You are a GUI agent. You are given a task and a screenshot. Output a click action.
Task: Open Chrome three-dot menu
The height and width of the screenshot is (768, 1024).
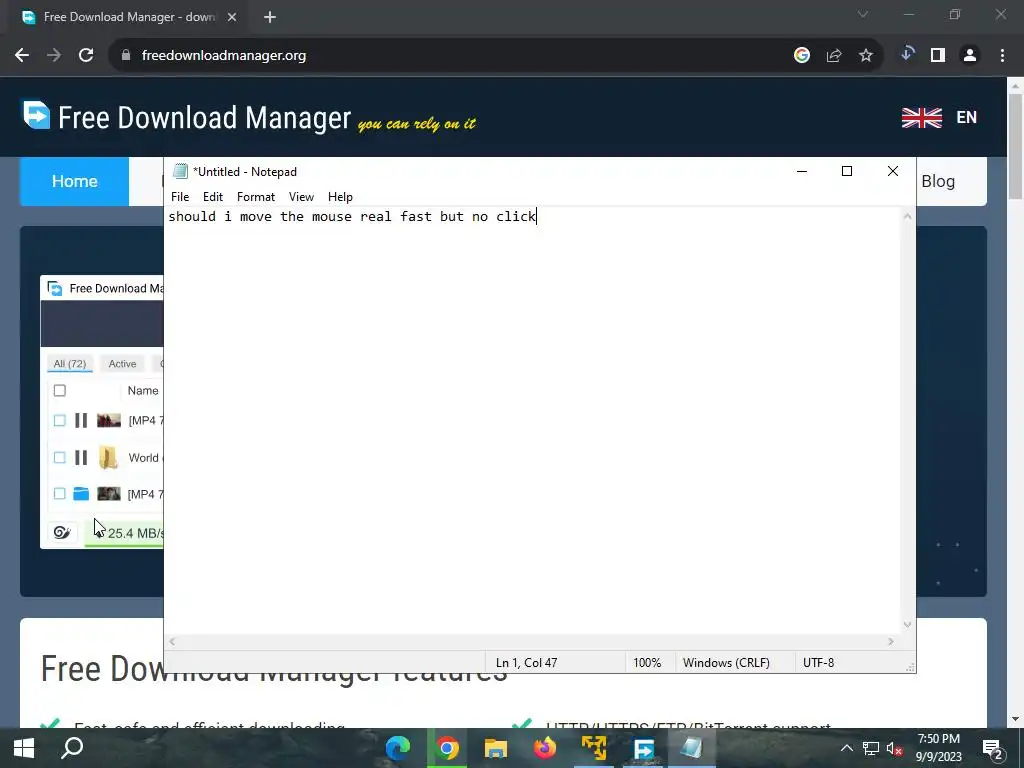tap(1002, 56)
